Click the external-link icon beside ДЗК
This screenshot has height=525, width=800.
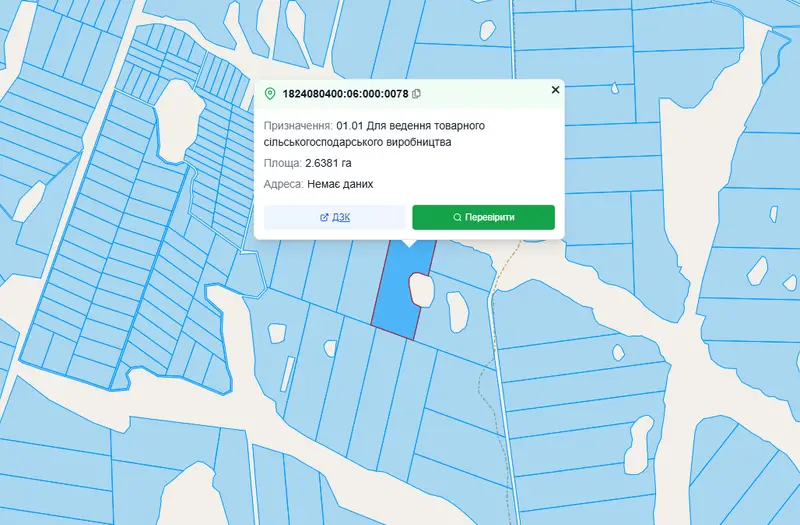(324, 217)
